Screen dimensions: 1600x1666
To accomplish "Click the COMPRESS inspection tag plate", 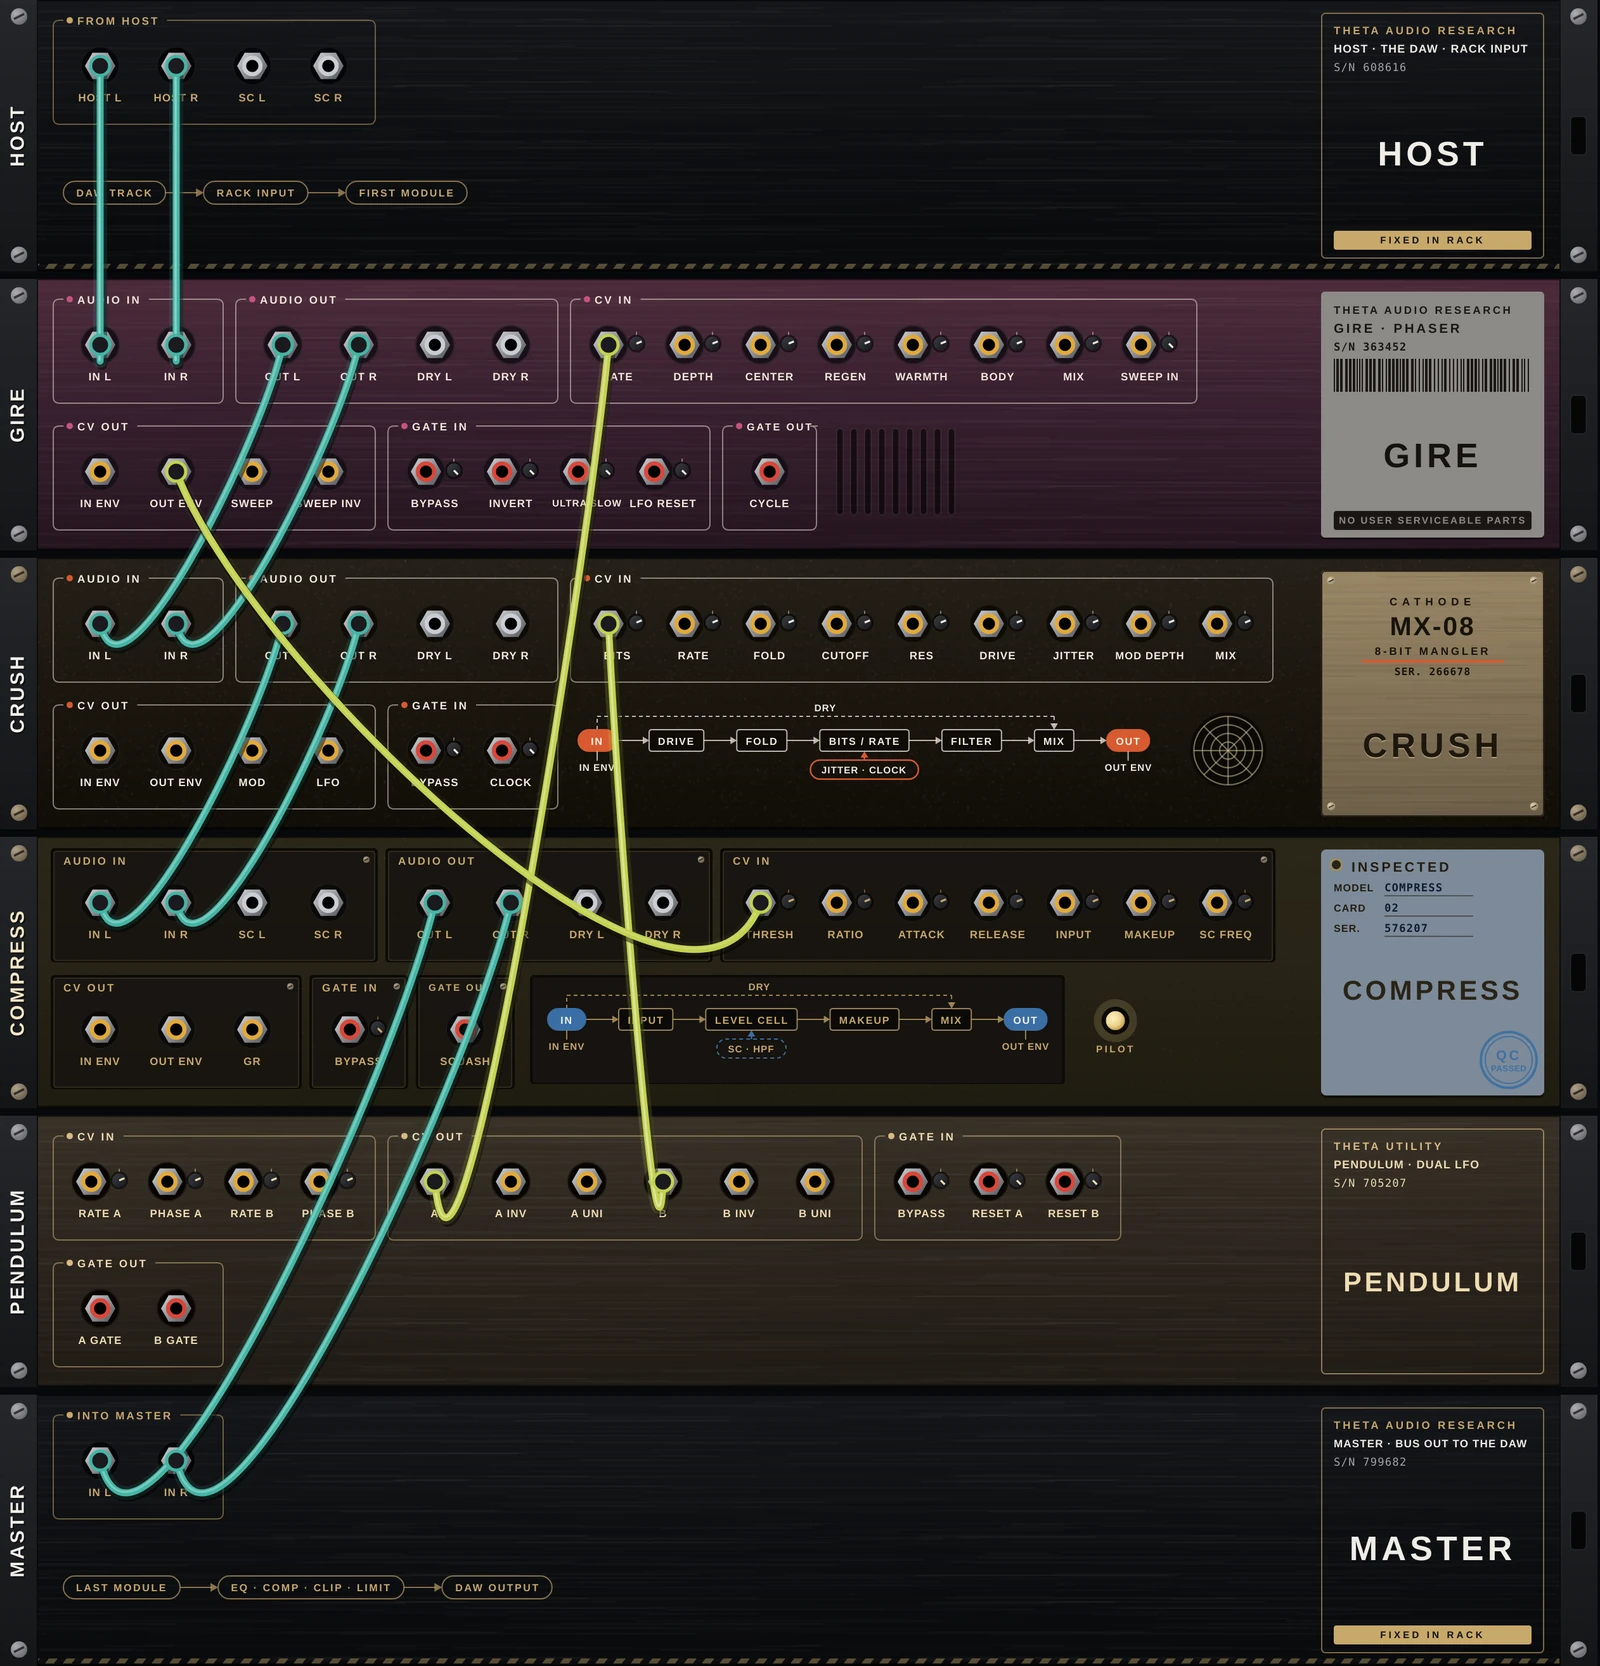I will tap(1432, 972).
